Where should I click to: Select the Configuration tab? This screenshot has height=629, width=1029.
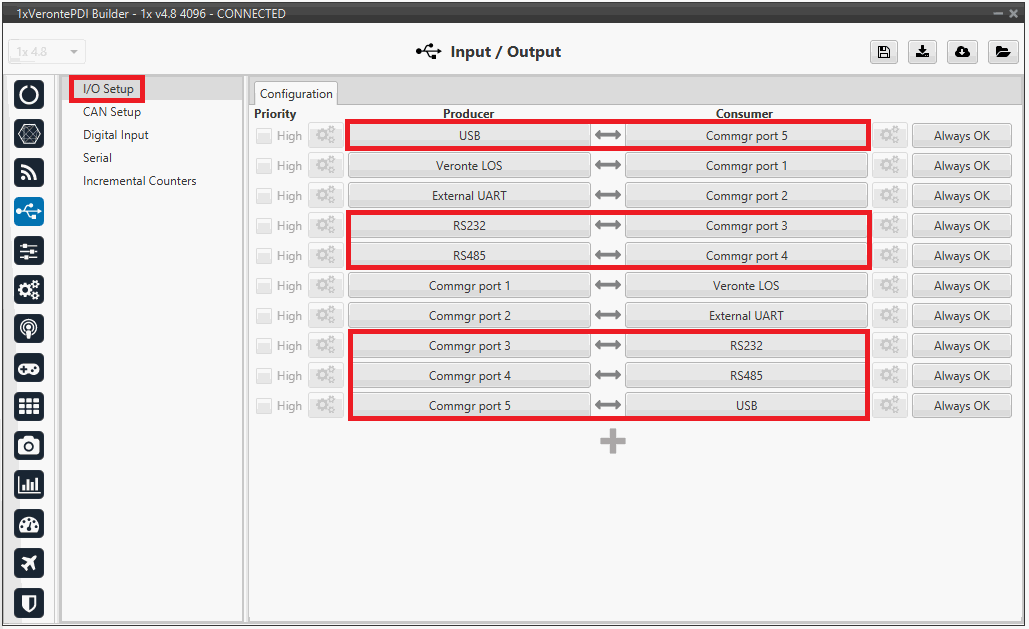coord(296,93)
